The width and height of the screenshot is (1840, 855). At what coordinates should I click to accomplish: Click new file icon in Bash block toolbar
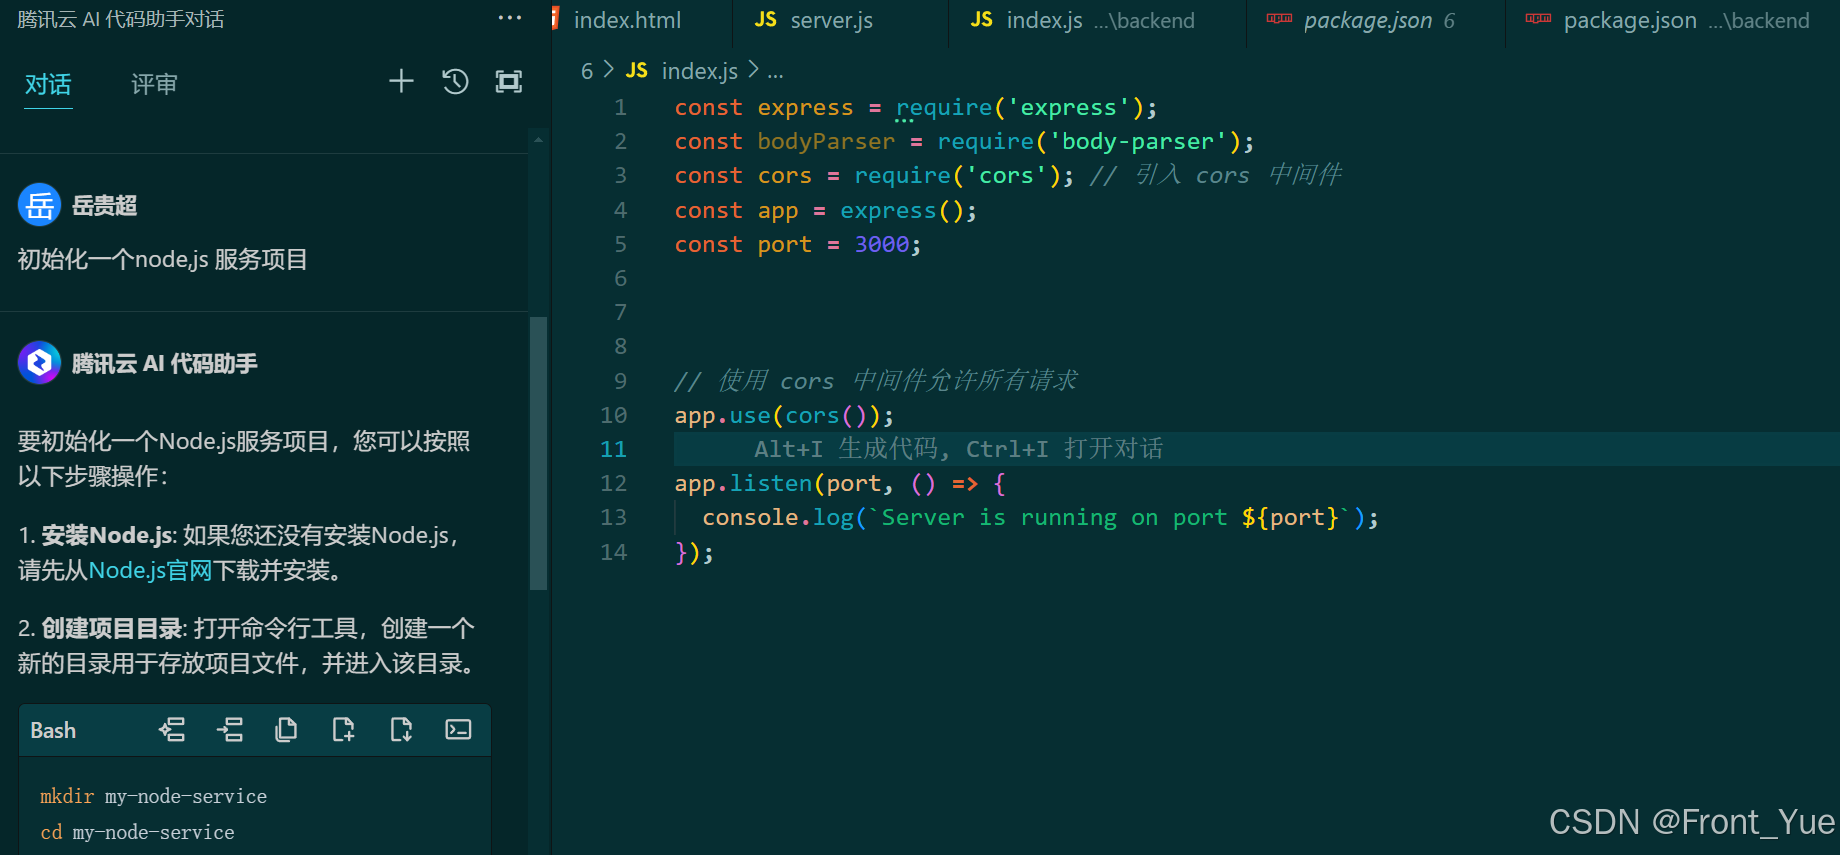(x=343, y=730)
